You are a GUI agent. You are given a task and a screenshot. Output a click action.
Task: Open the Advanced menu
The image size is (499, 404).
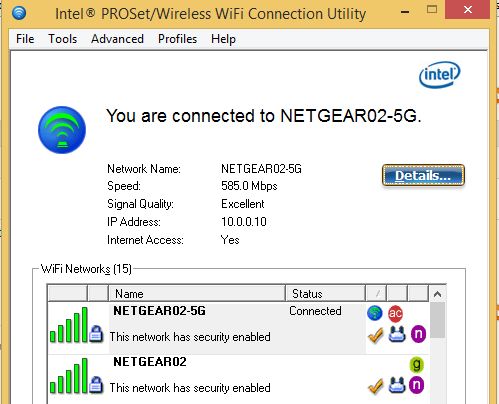pyautogui.click(x=117, y=39)
